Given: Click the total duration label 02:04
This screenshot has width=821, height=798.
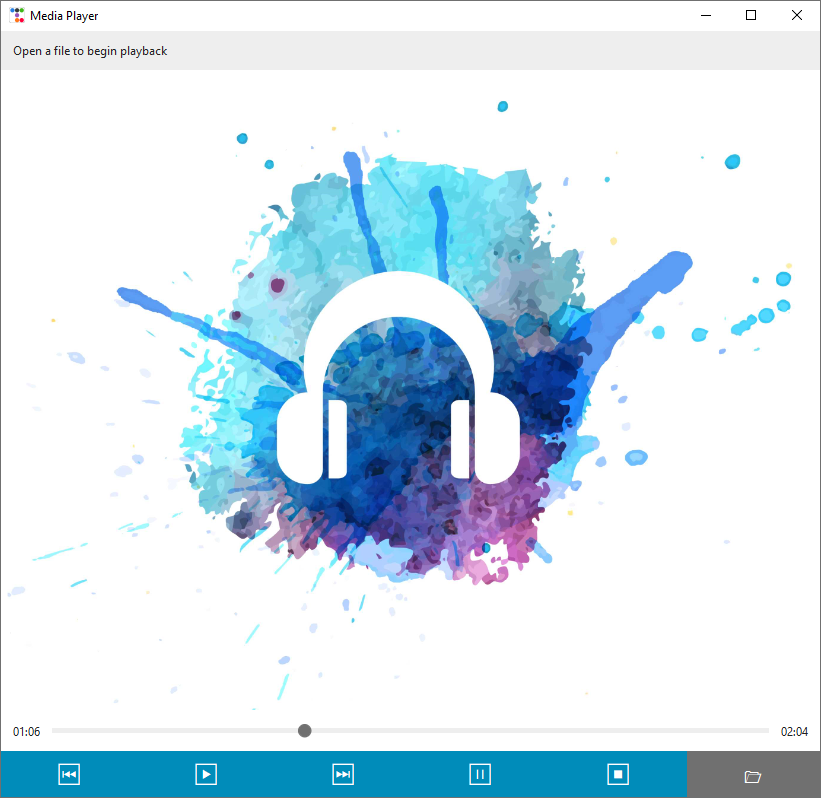Looking at the screenshot, I should (794, 732).
